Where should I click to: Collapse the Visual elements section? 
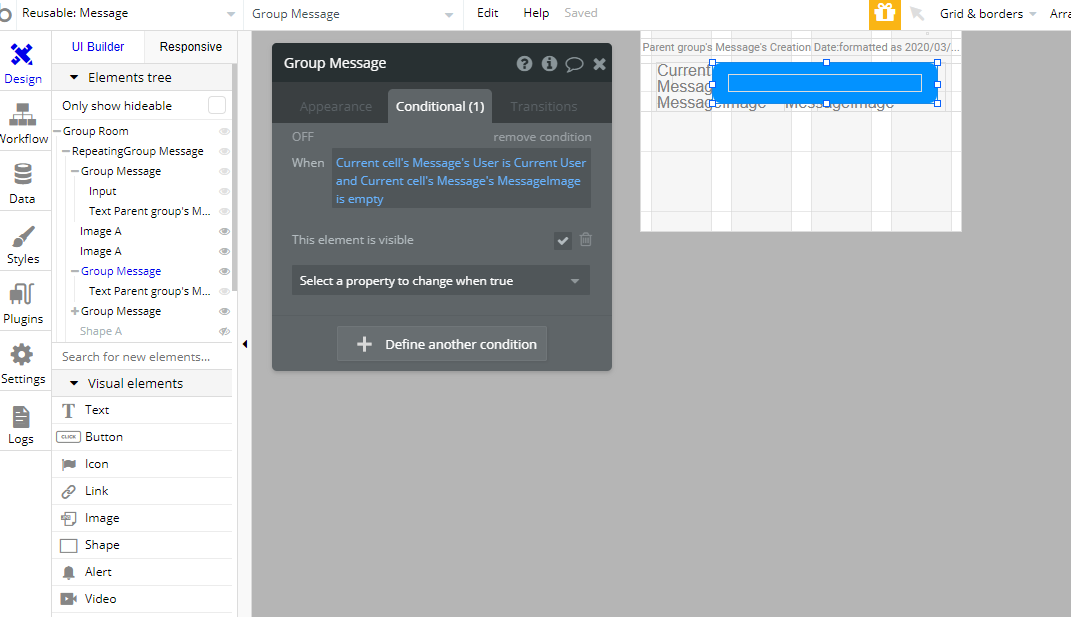pyautogui.click(x=74, y=383)
